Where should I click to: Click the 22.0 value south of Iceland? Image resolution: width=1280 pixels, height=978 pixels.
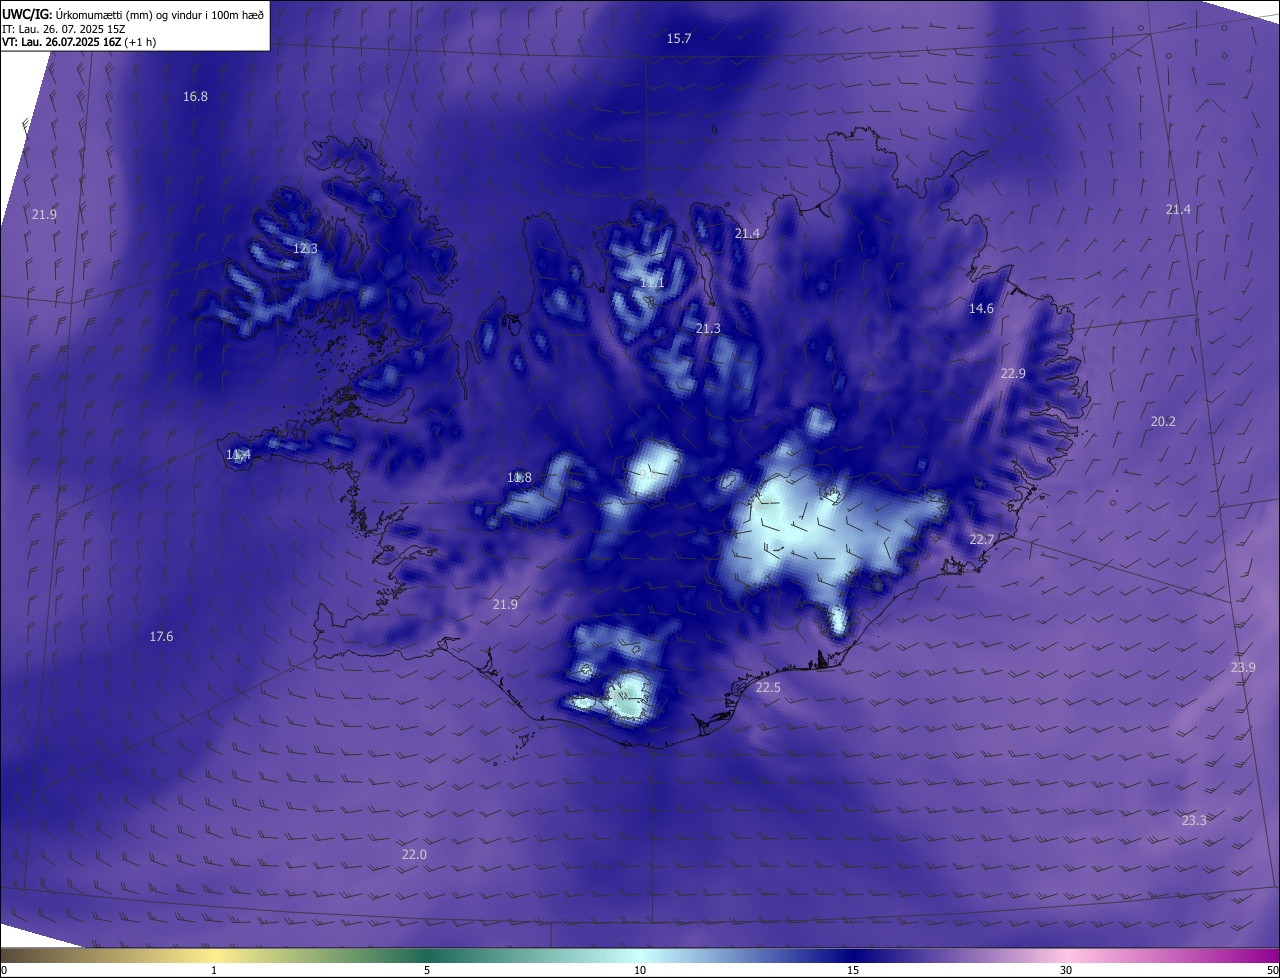[414, 855]
